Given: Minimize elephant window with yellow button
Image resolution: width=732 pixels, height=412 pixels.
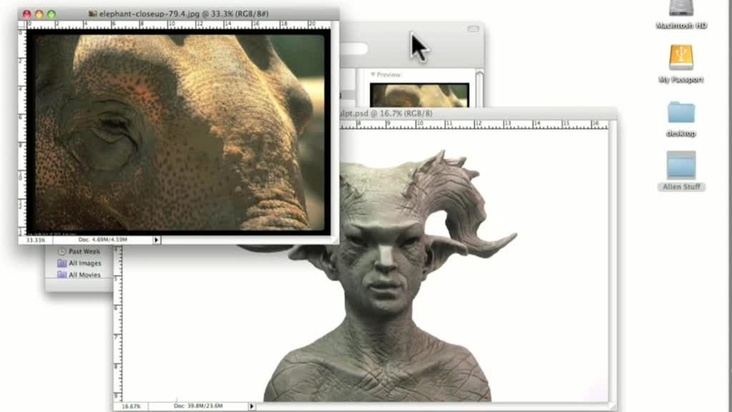Looking at the screenshot, I should 39,15.
